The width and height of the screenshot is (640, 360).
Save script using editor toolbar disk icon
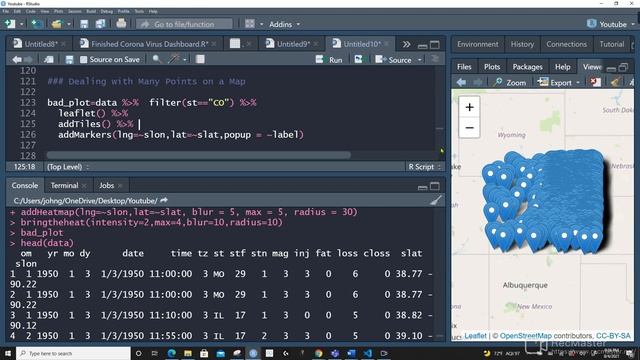(69, 60)
